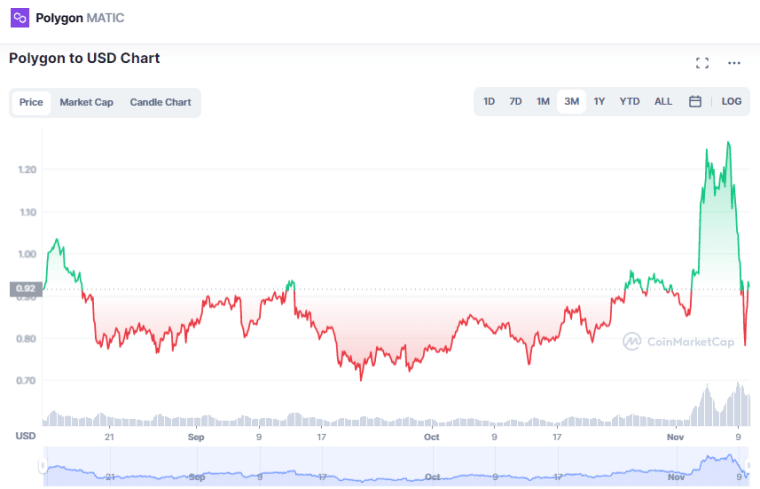The height and width of the screenshot is (489, 760).
Task: Click the Oct label on main x-axis
Action: coord(431,437)
